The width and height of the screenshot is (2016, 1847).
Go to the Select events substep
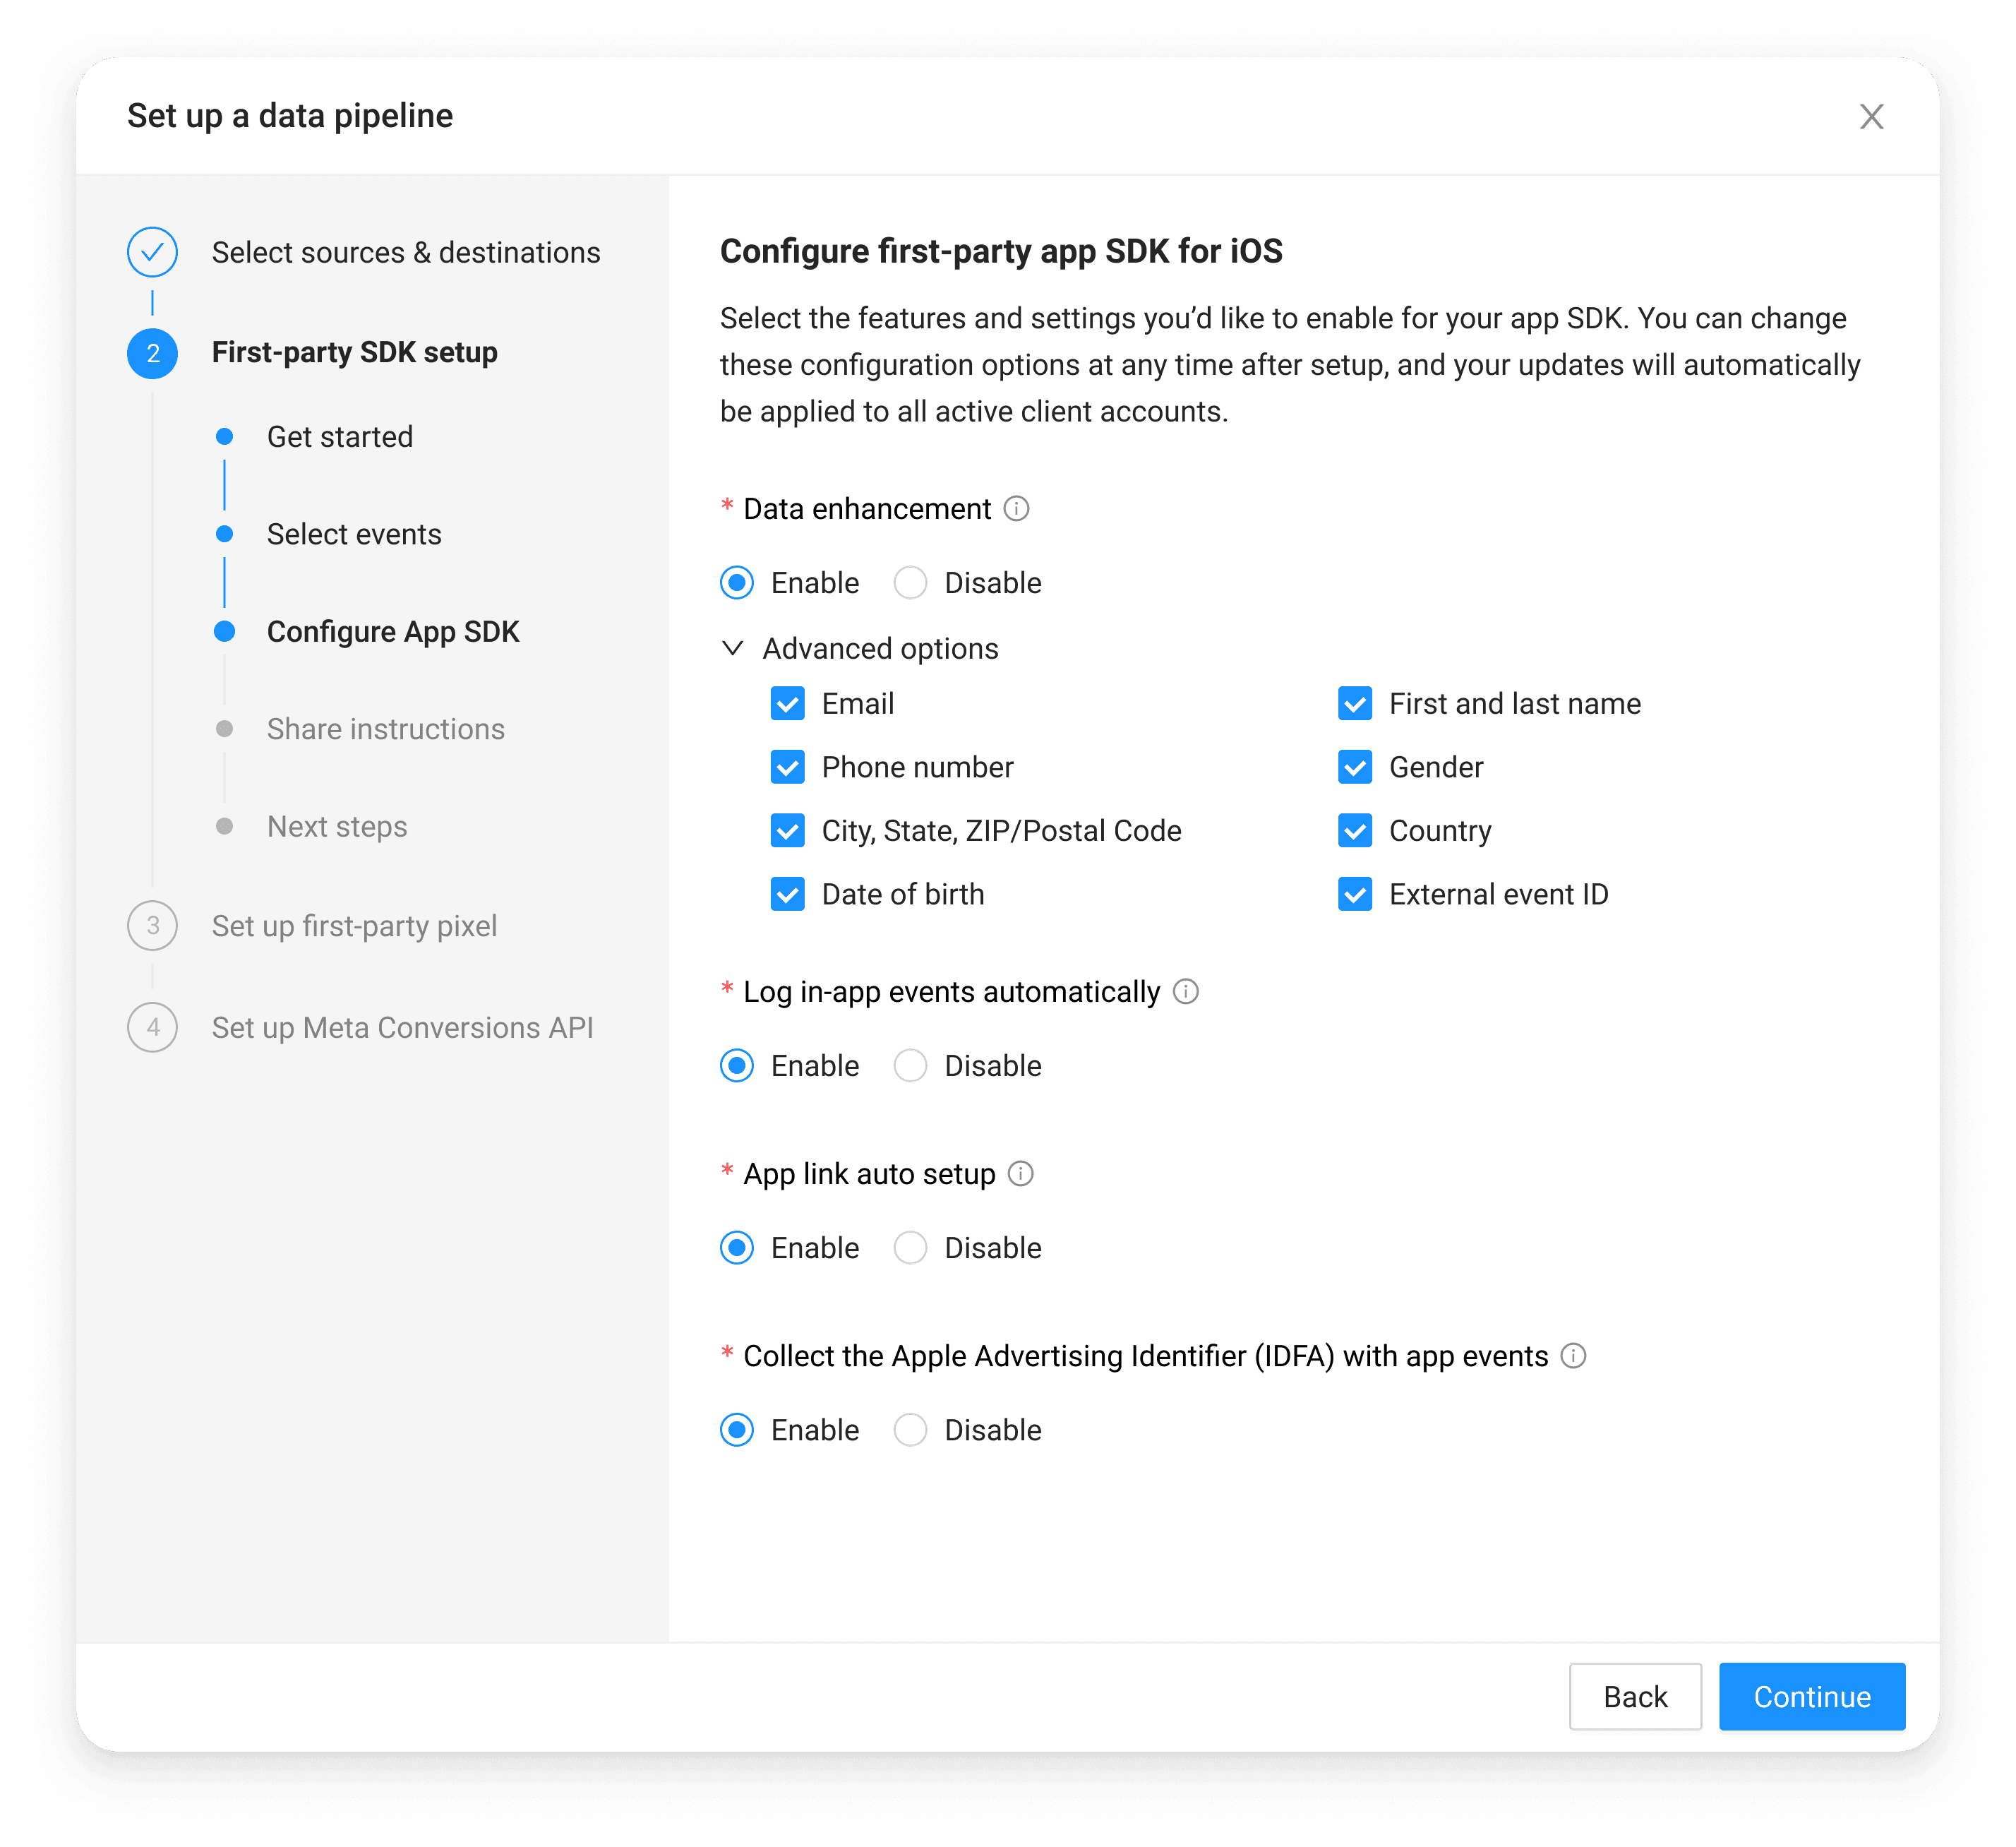tap(353, 535)
